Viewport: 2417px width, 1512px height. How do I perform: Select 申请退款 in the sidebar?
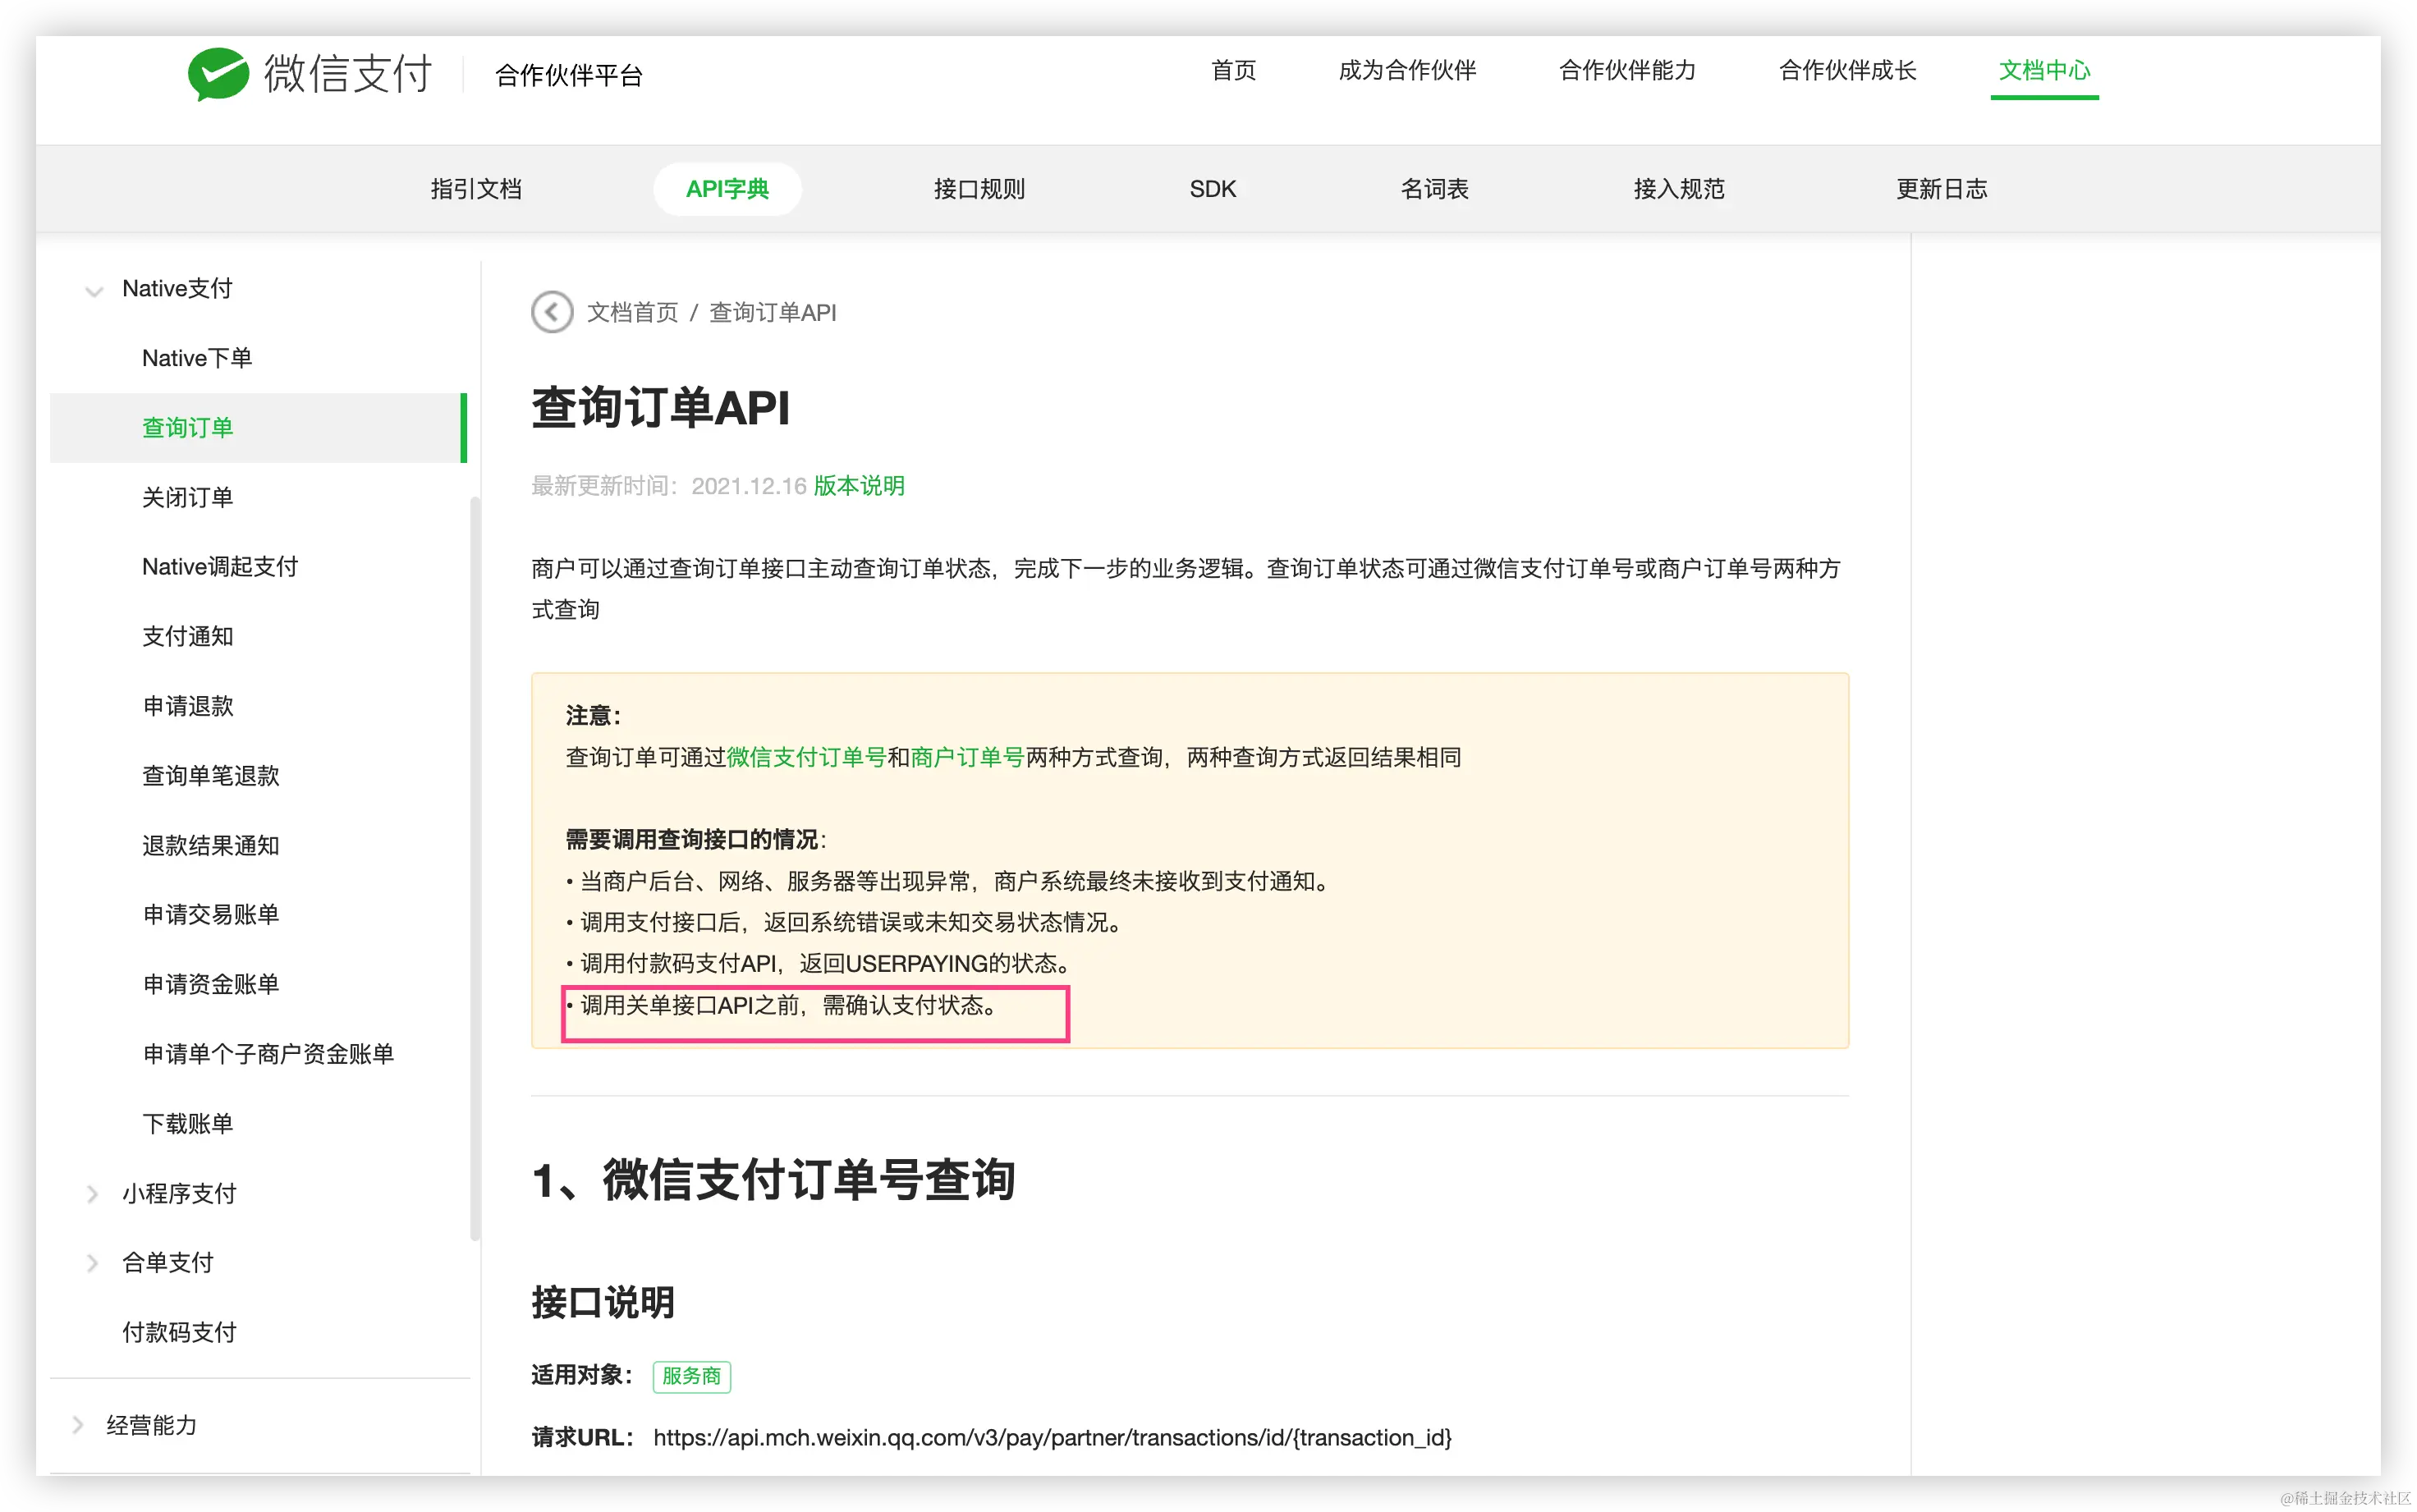point(188,706)
